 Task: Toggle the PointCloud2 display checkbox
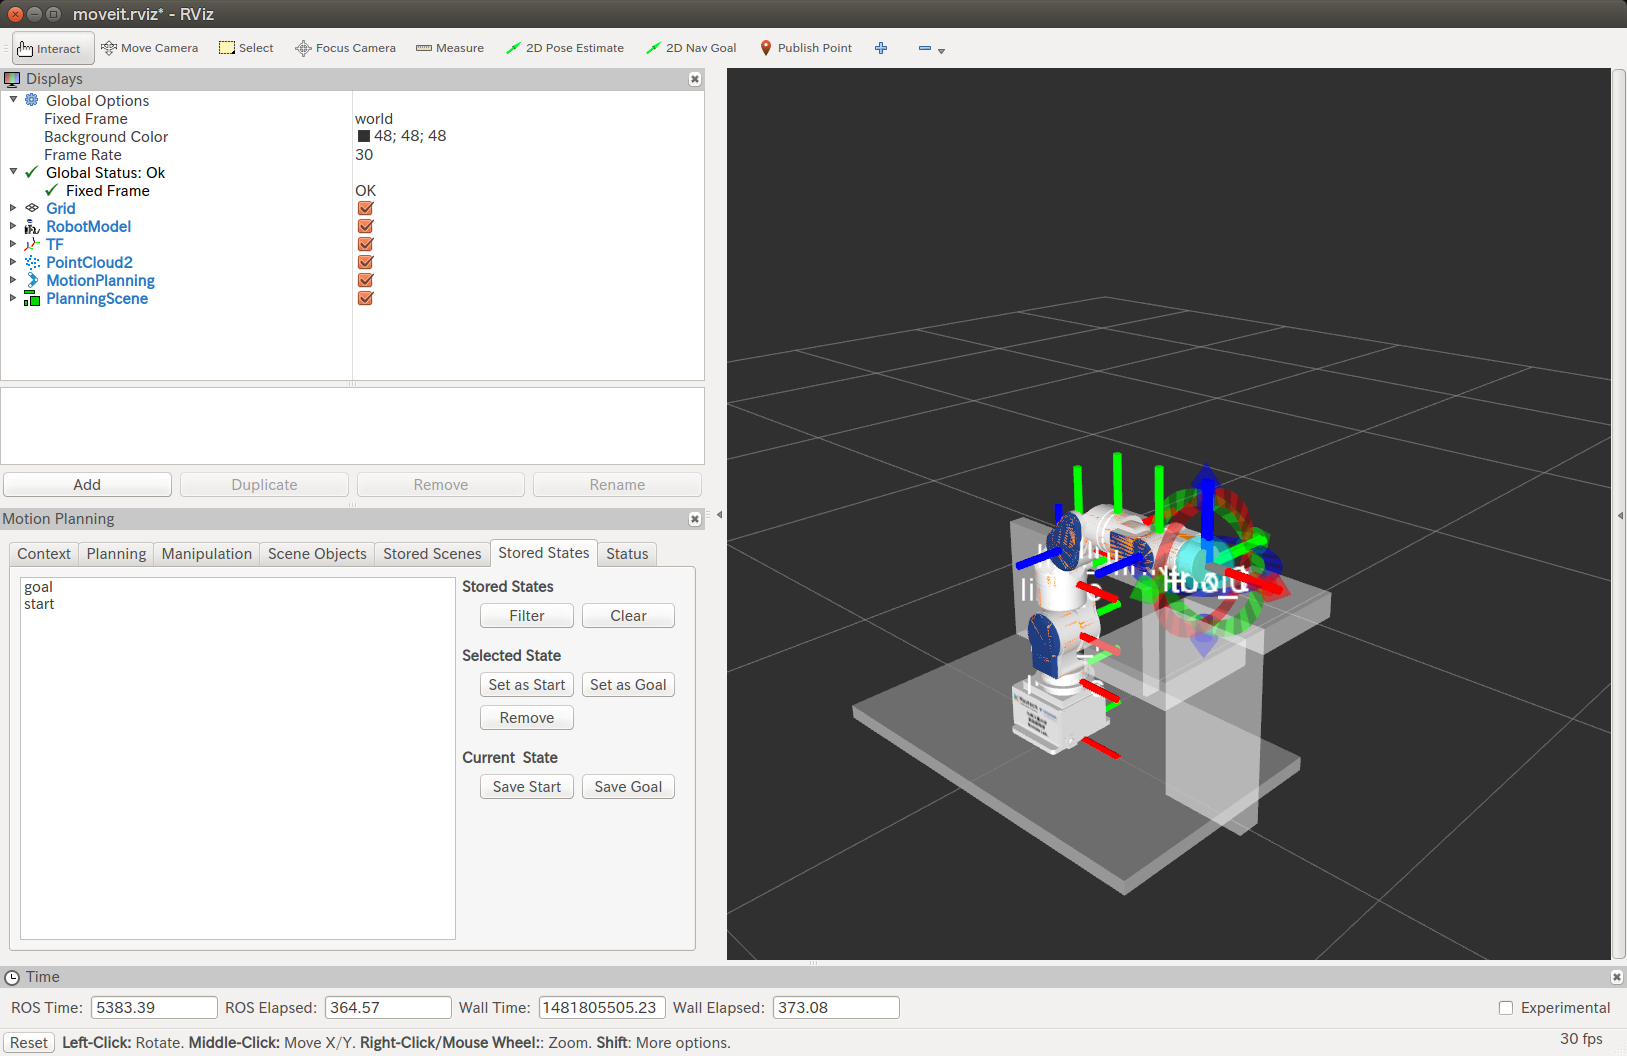point(365,262)
